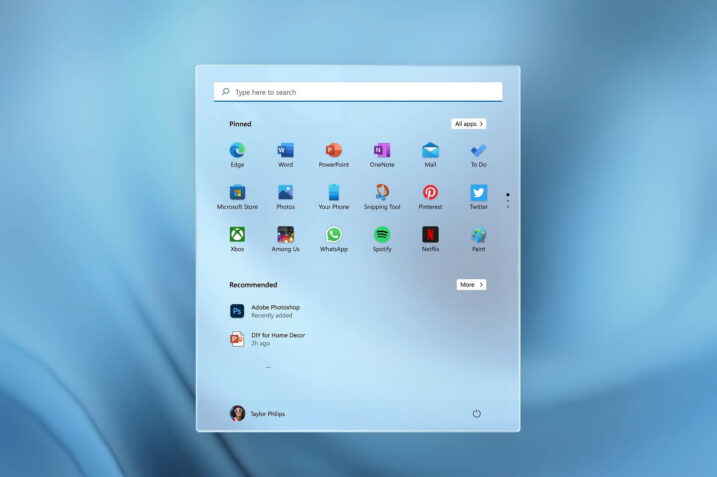Launch the Xbox app
717x477 pixels.
pos(237,235)
